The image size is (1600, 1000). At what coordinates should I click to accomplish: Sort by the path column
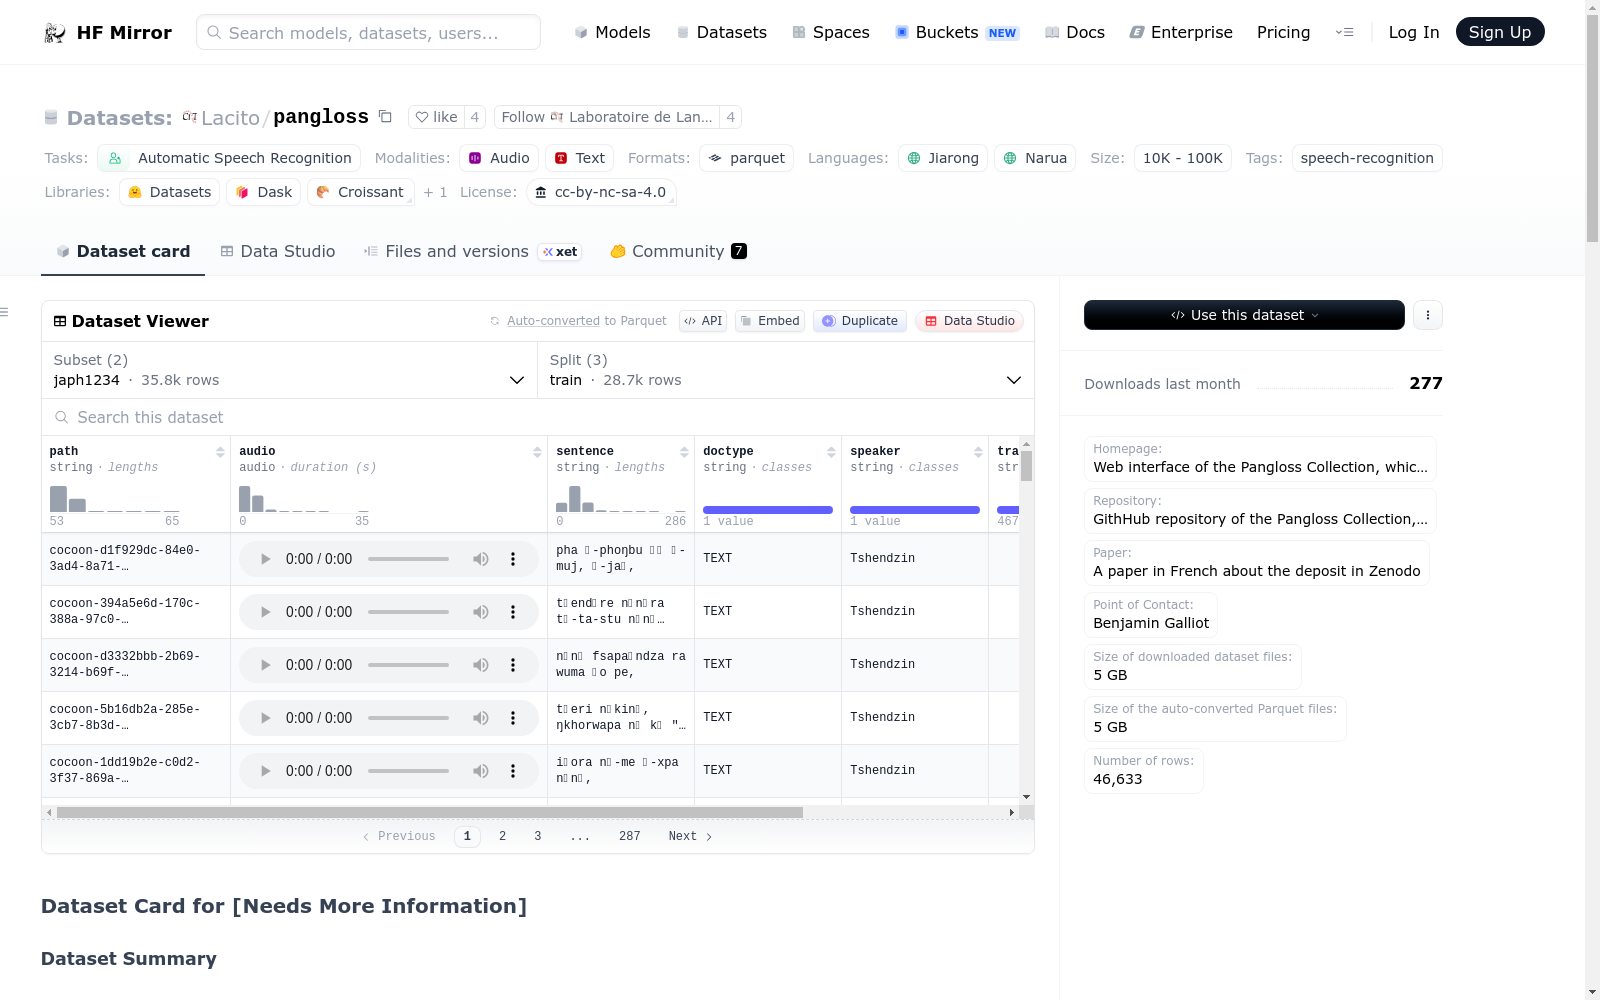pos(220,452)
